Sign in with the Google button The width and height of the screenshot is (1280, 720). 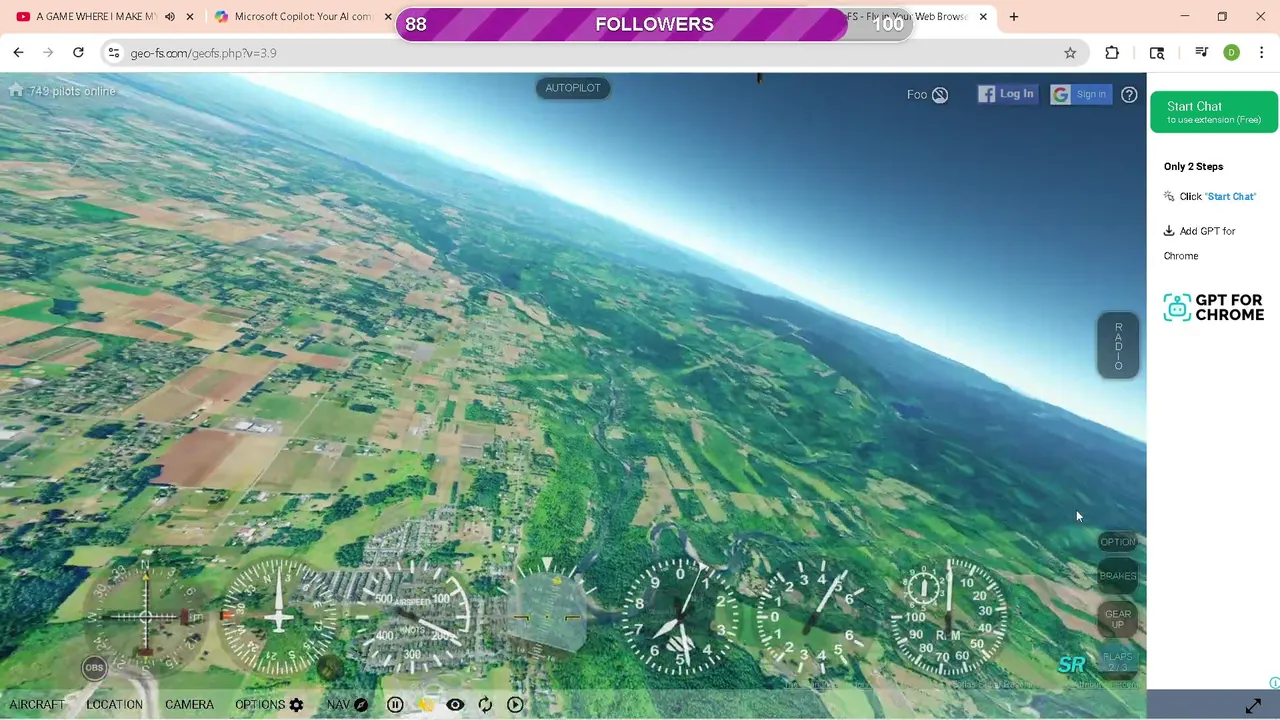[1080, 94]
